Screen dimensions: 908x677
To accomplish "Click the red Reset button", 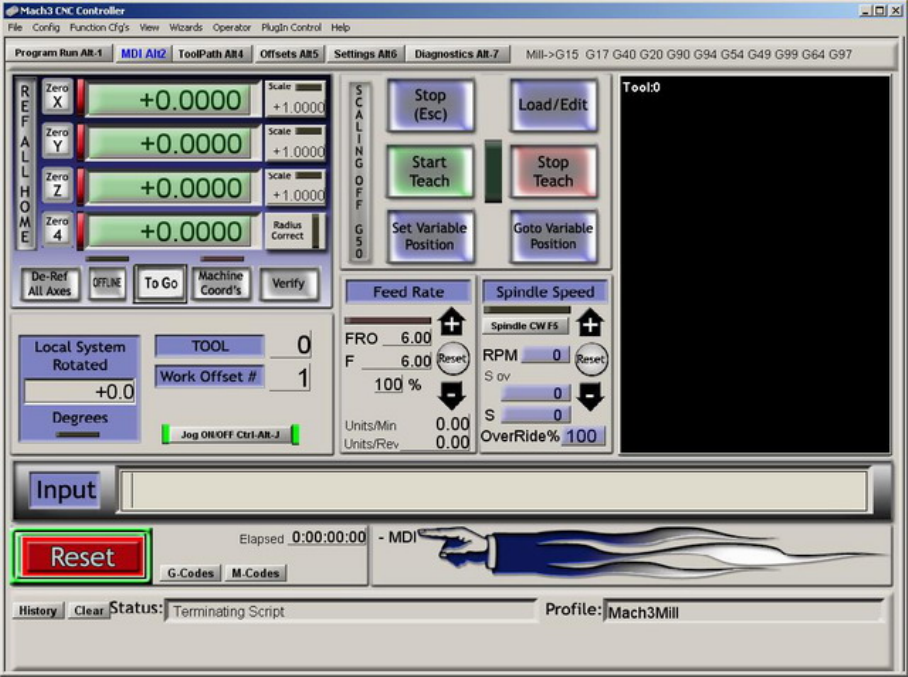I will 82,557.
